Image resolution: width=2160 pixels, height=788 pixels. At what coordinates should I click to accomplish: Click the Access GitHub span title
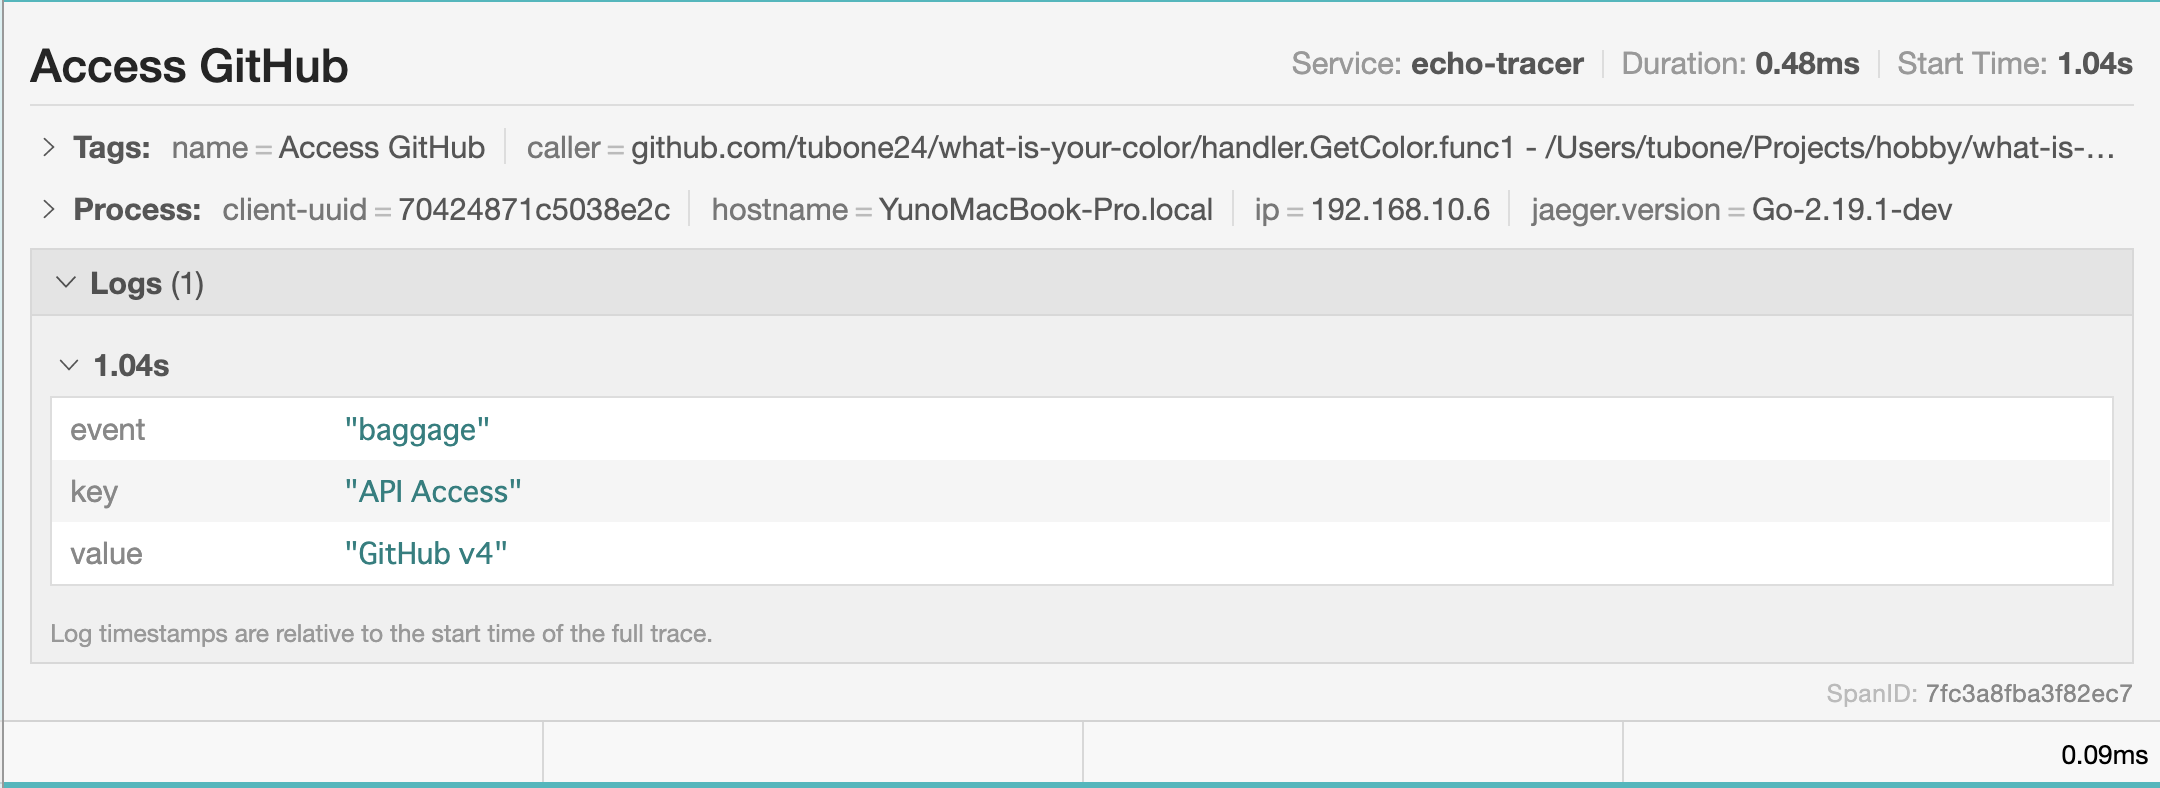190,68
